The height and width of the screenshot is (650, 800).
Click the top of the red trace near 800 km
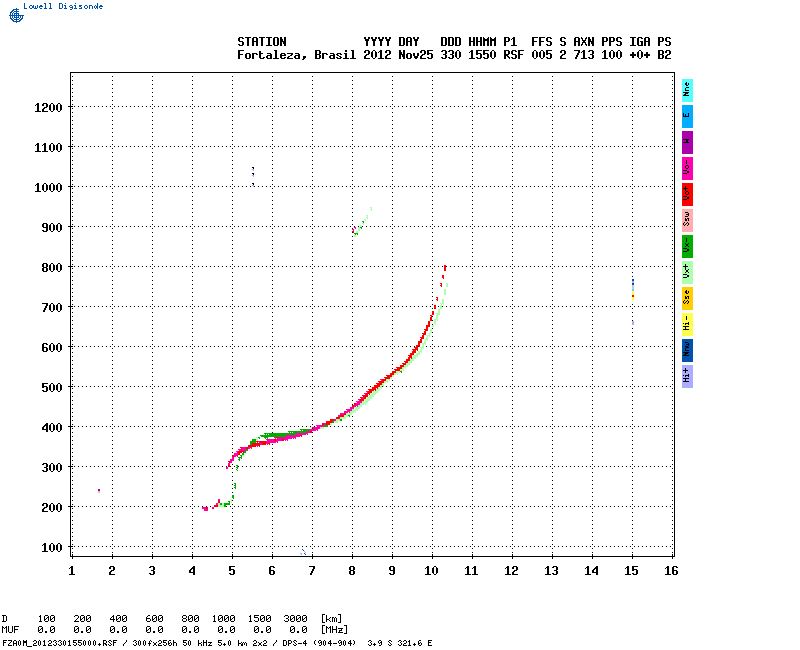[x=445, y=267]
